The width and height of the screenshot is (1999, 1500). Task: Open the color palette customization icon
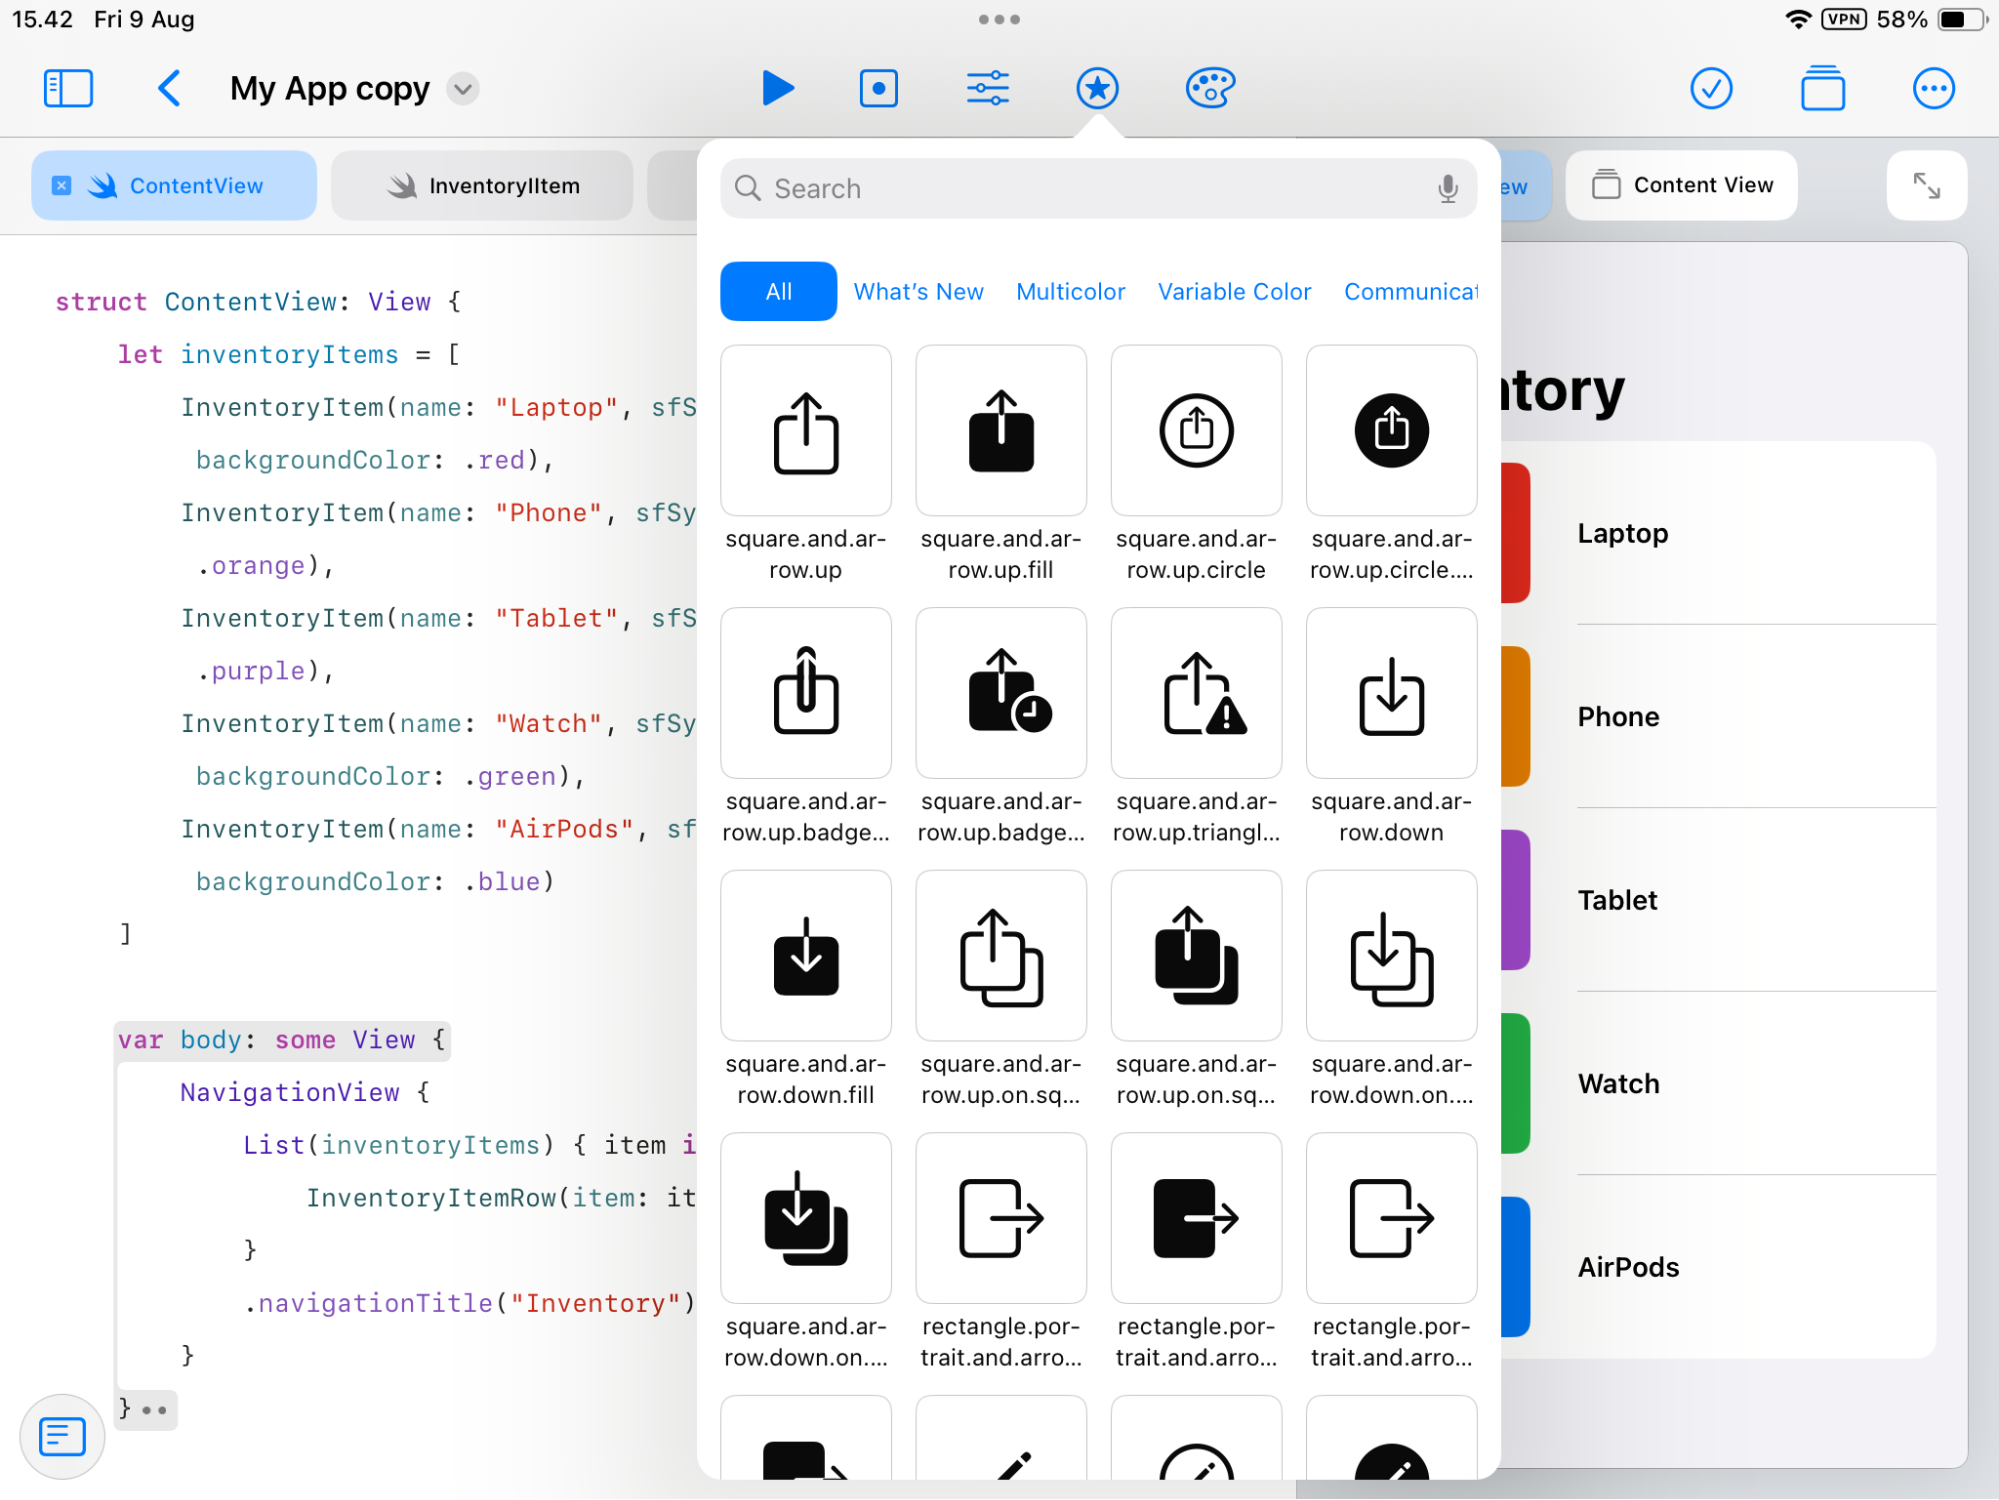tap(1210, 88)
